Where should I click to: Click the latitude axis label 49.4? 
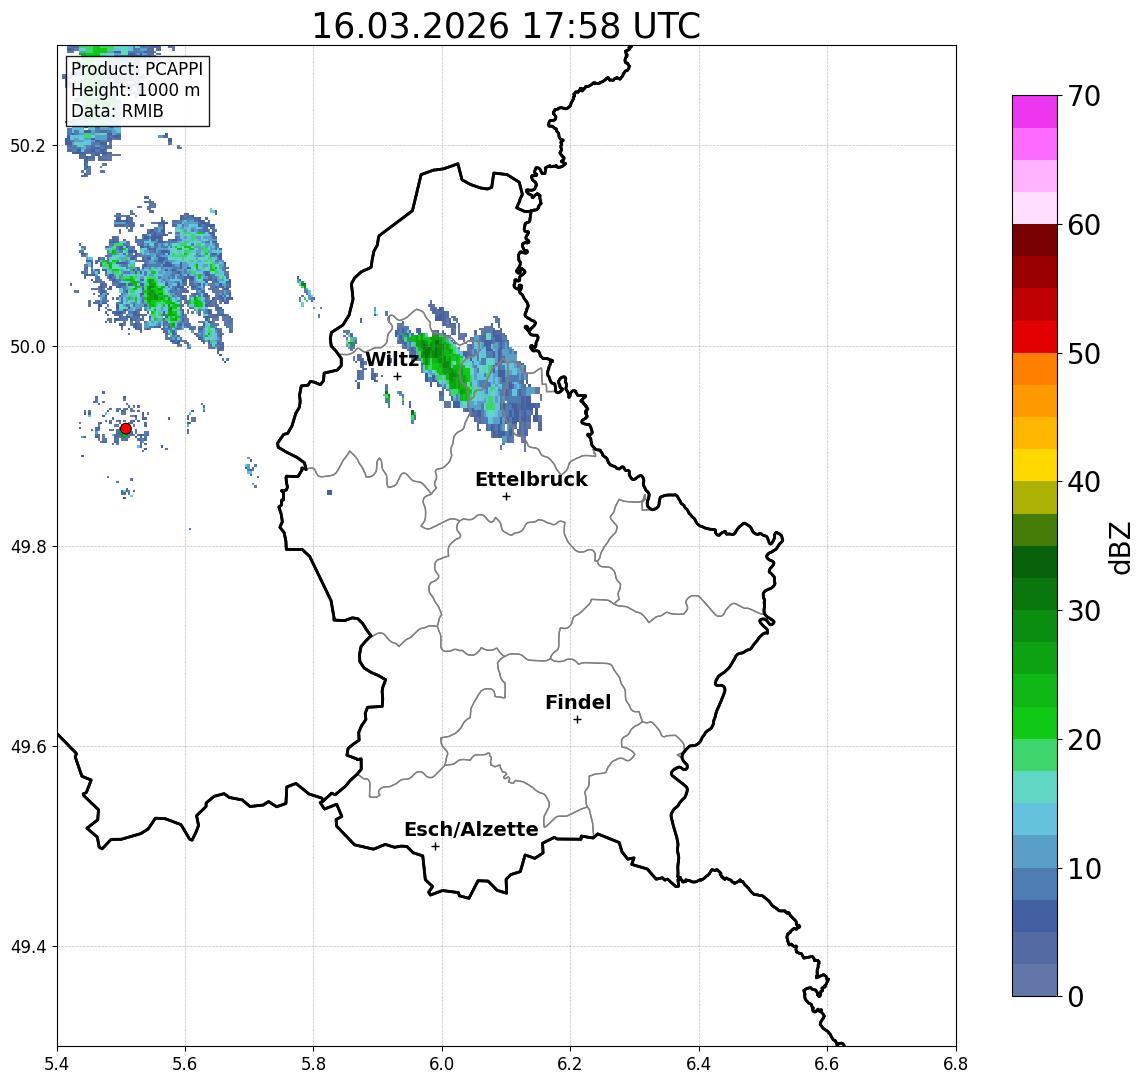point(27,947)
